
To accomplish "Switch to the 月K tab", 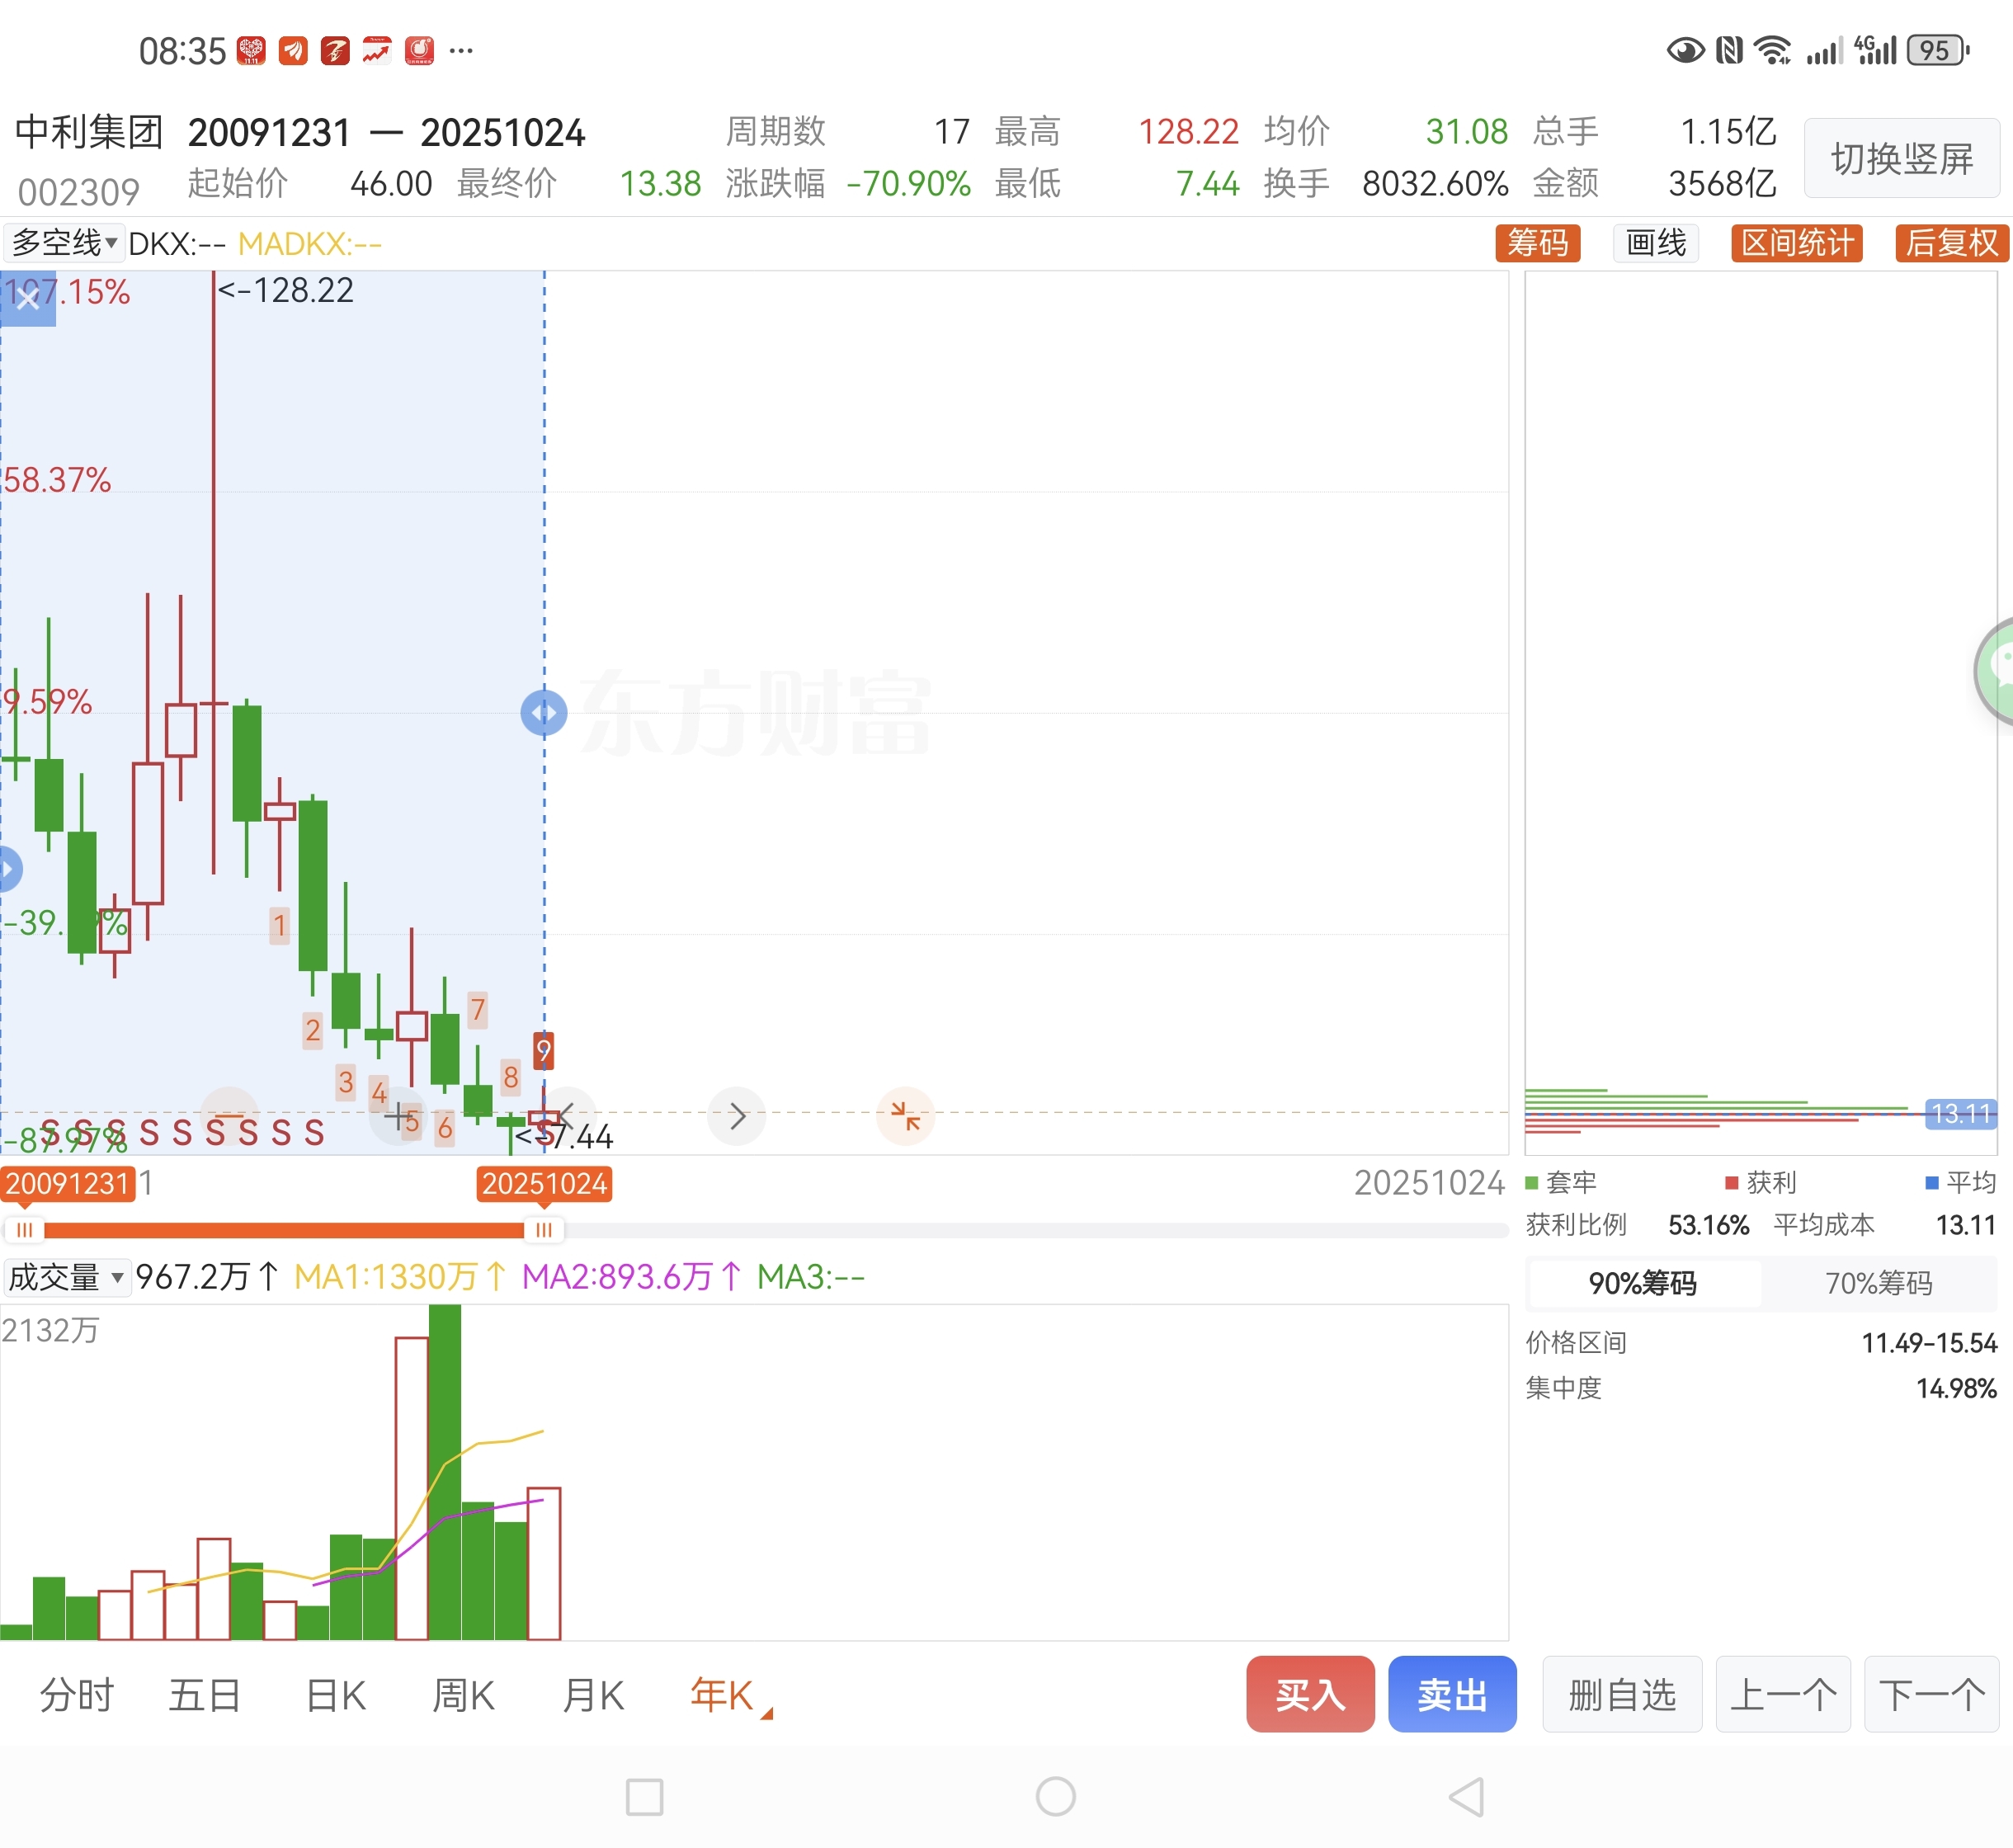I will [593, 1695].
